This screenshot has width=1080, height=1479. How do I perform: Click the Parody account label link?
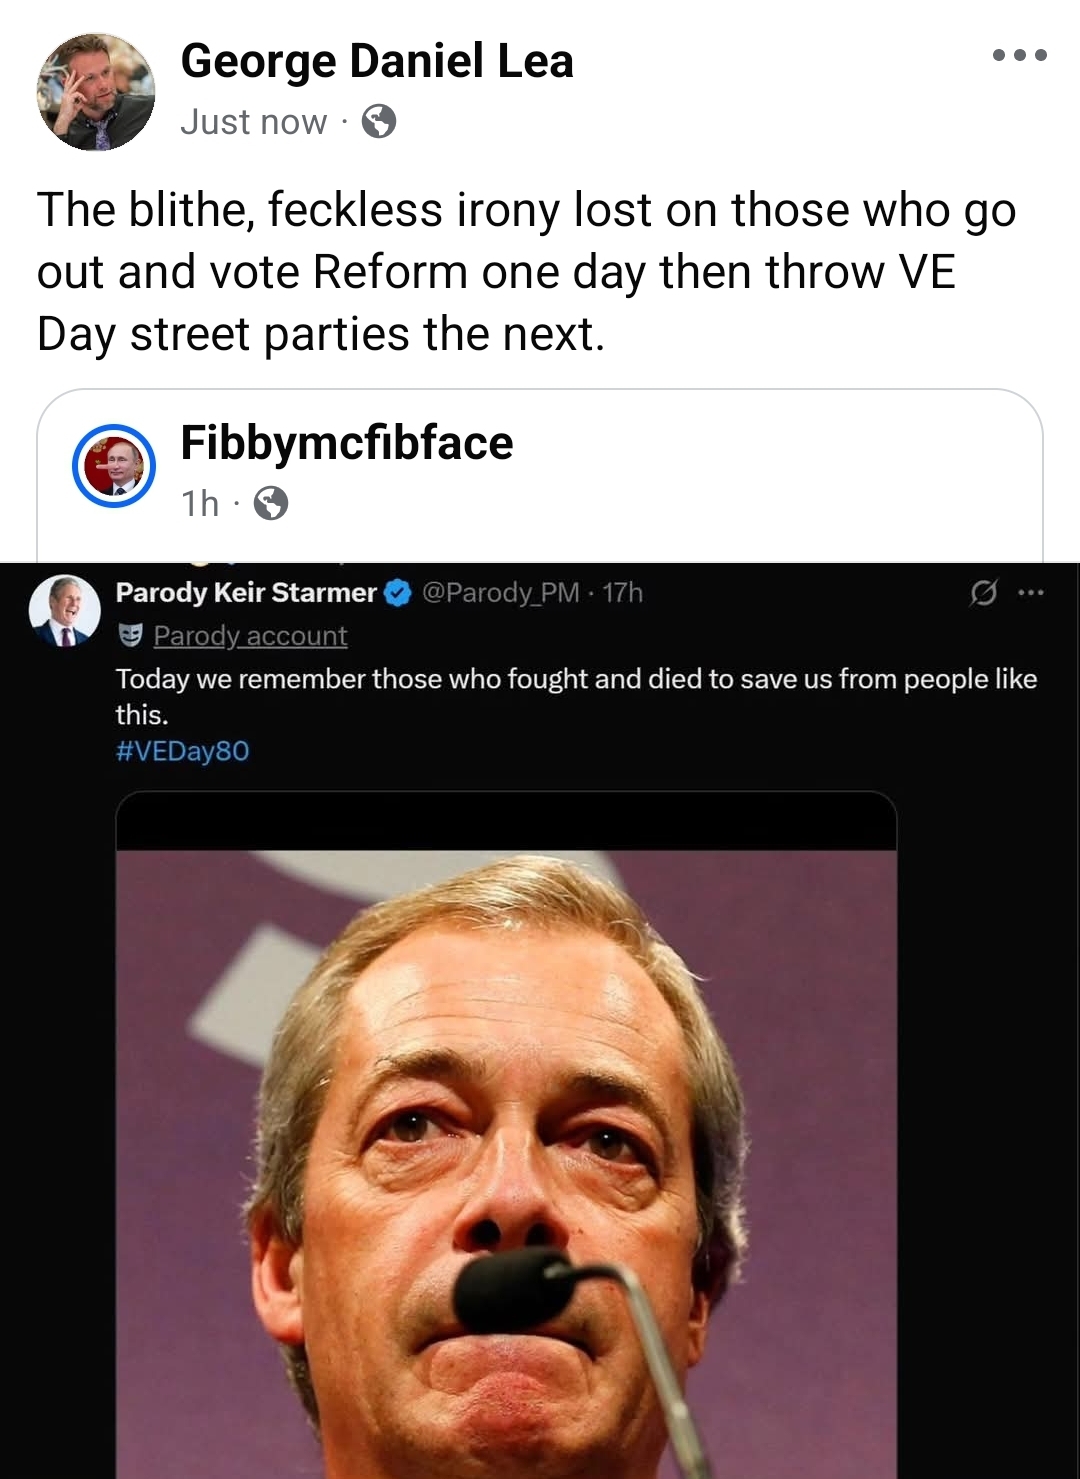point(250,636)
